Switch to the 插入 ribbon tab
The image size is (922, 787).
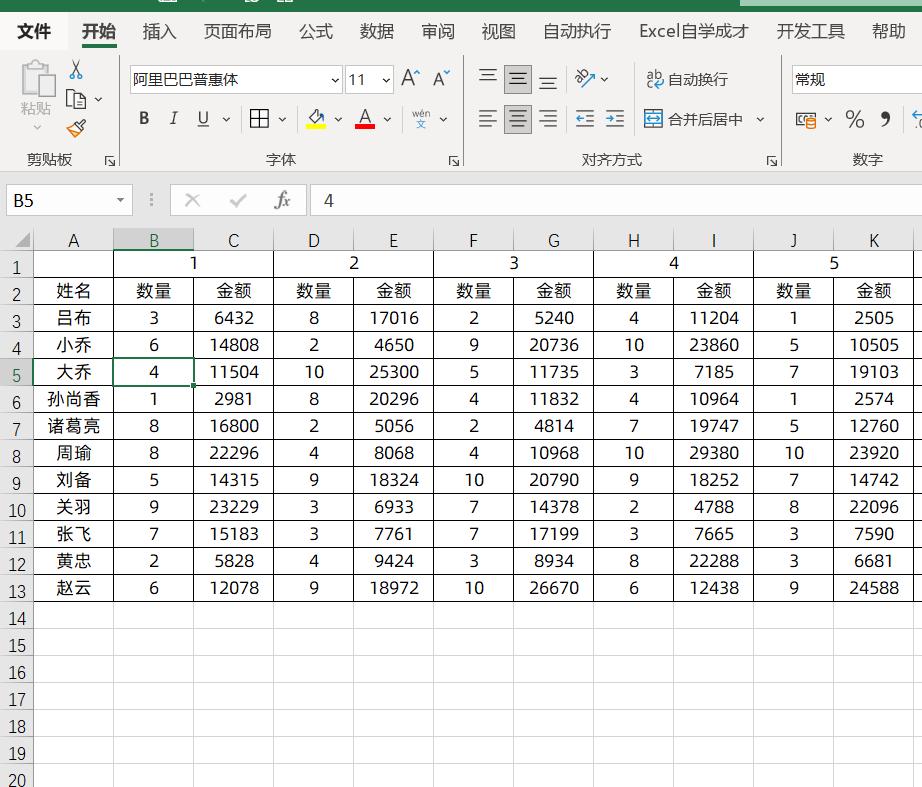160,31
